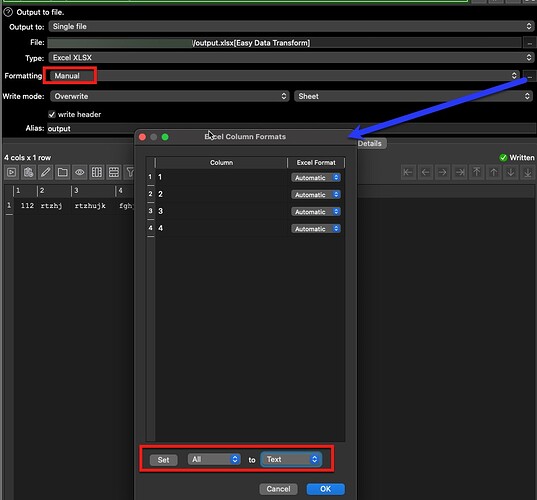Open the All columns selector dropdown

coord(214,459)
